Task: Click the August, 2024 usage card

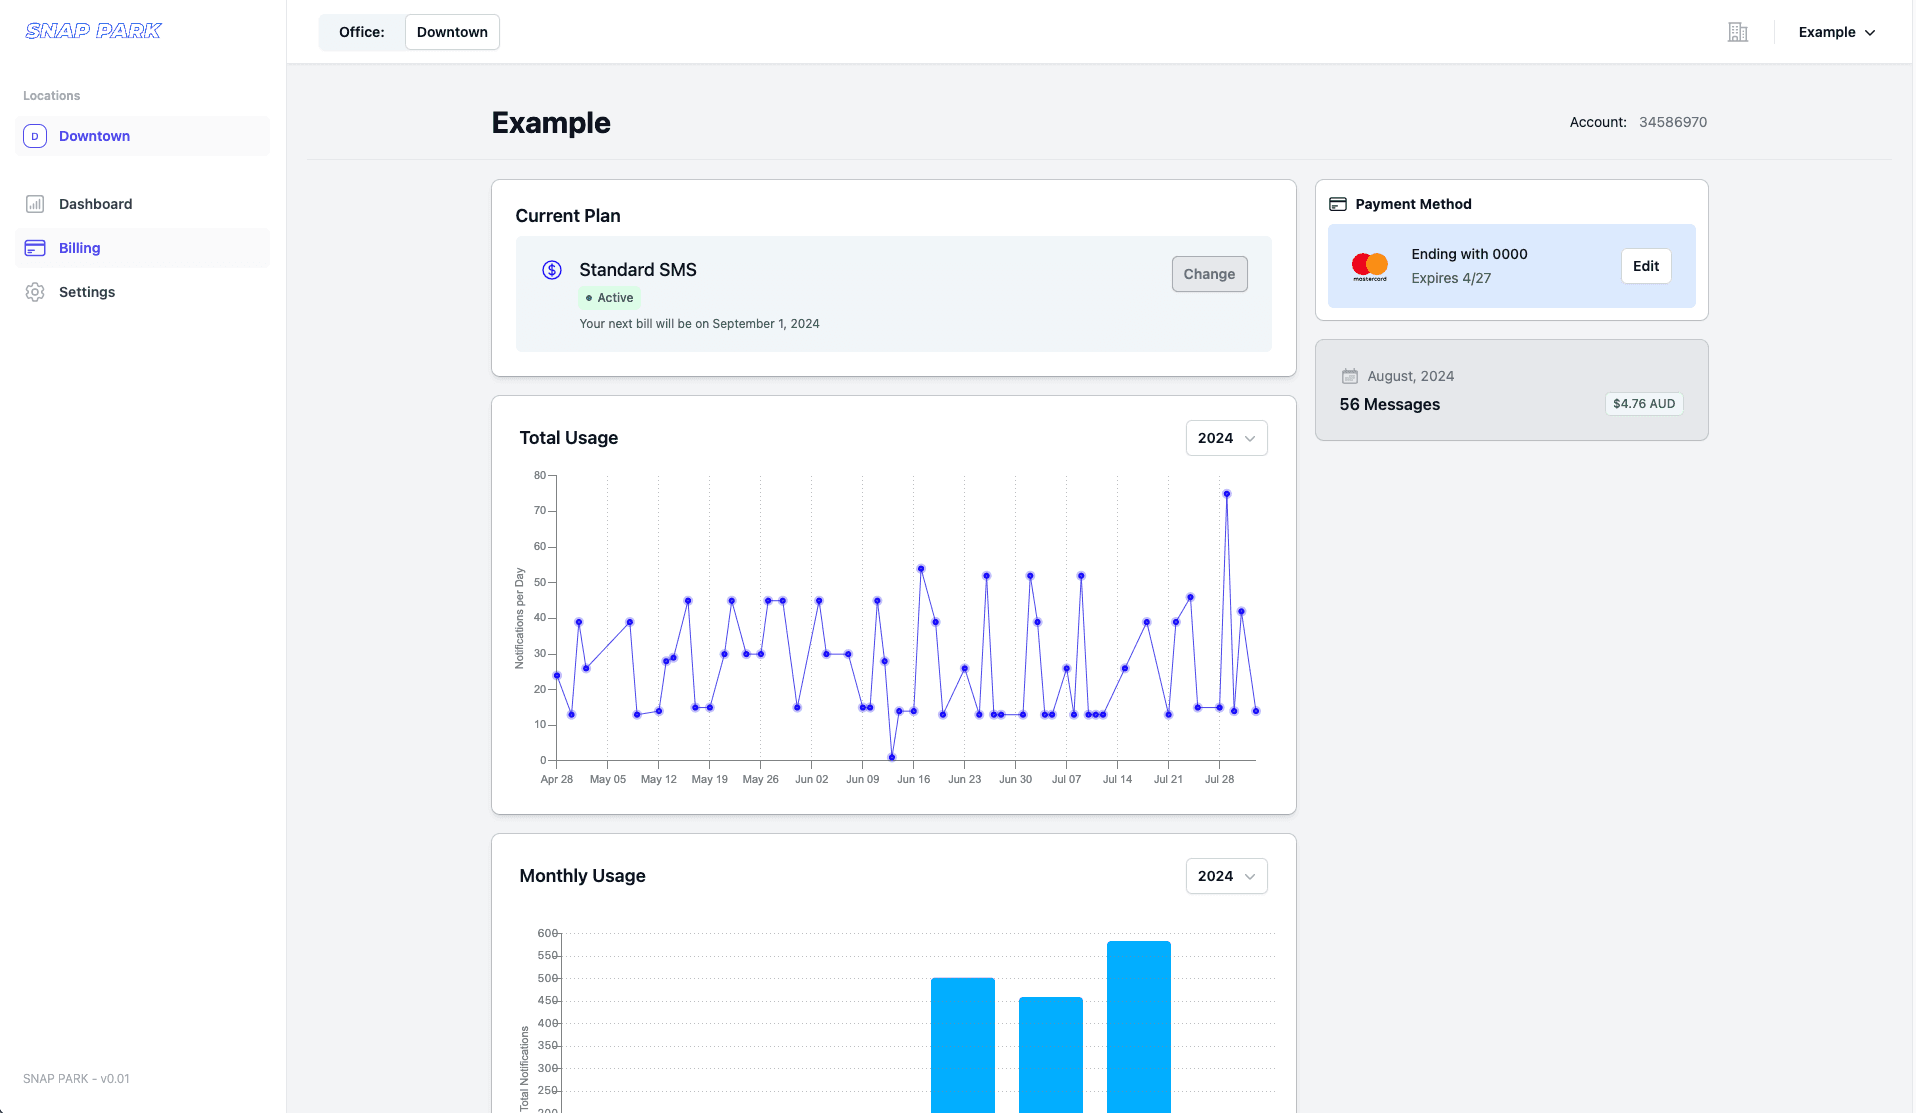Action: 1512,390
